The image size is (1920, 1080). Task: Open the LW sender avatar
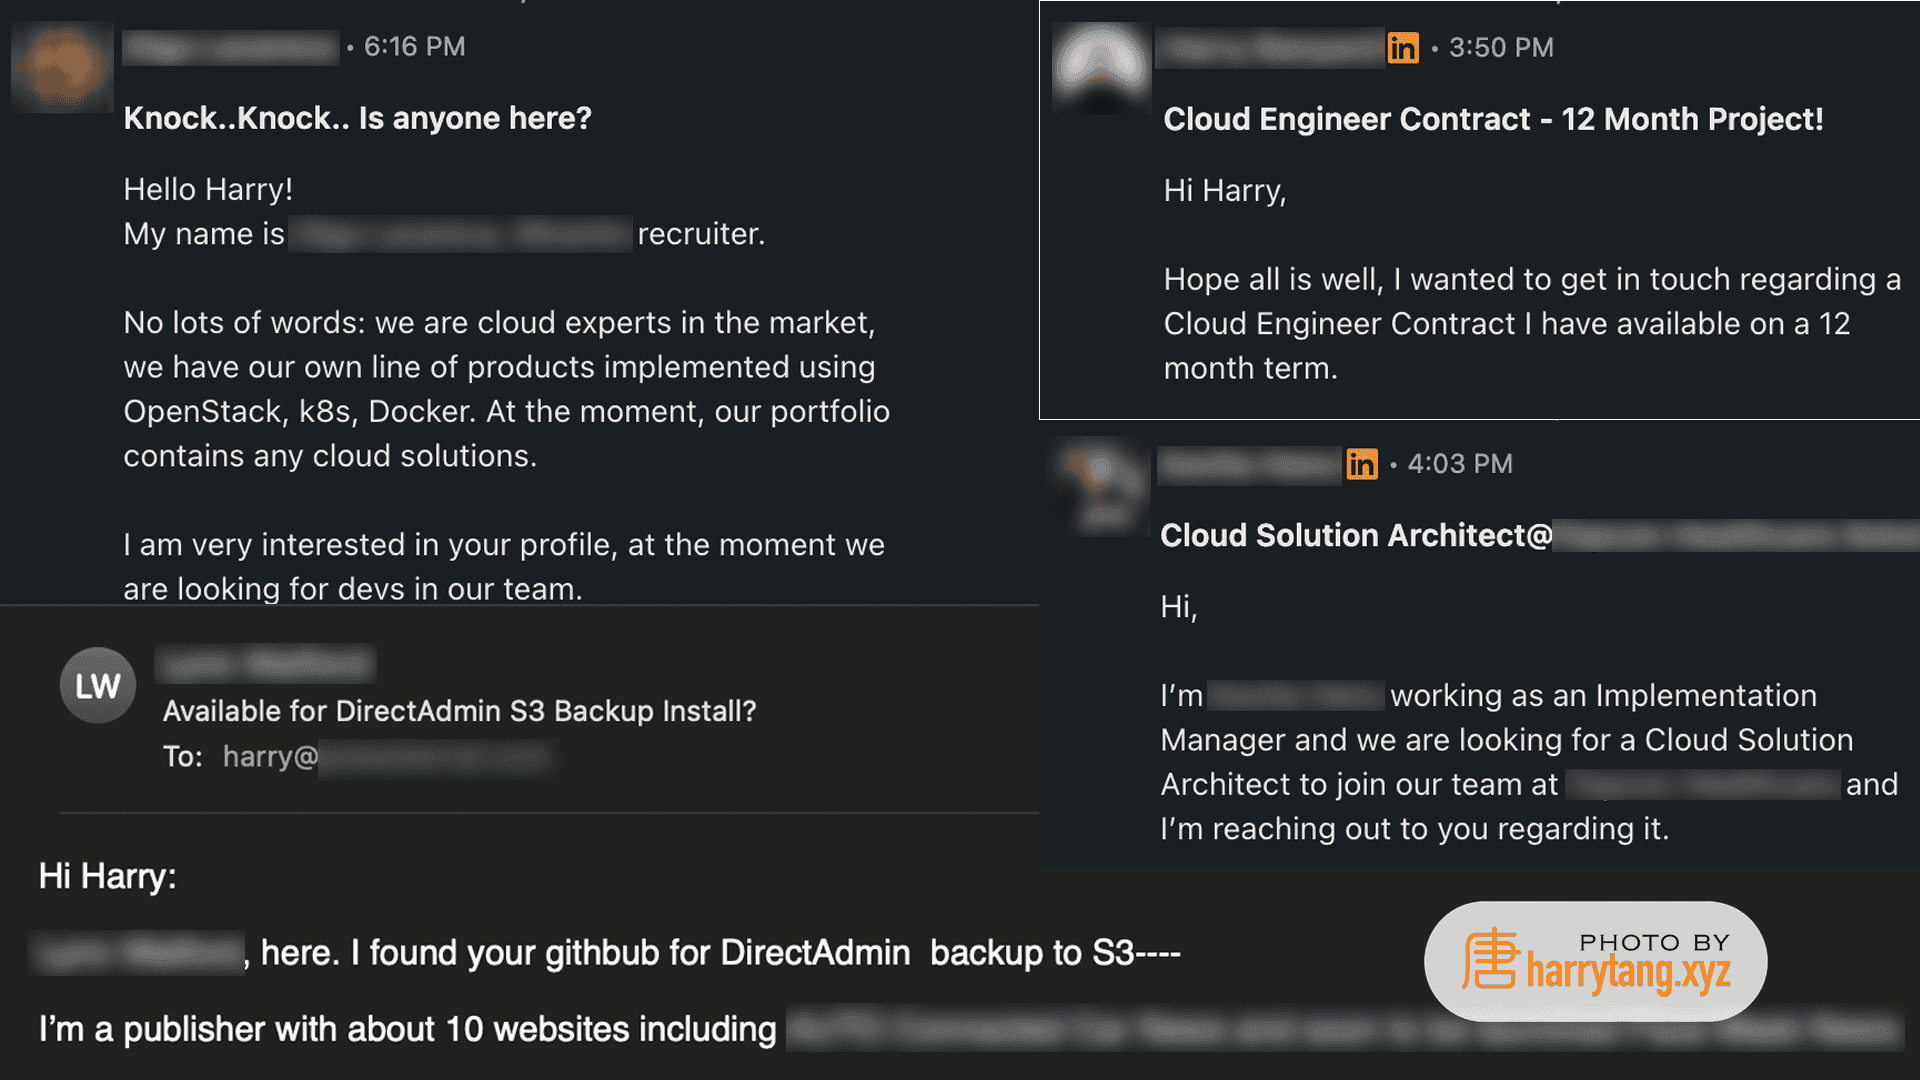tap(98, 686)
